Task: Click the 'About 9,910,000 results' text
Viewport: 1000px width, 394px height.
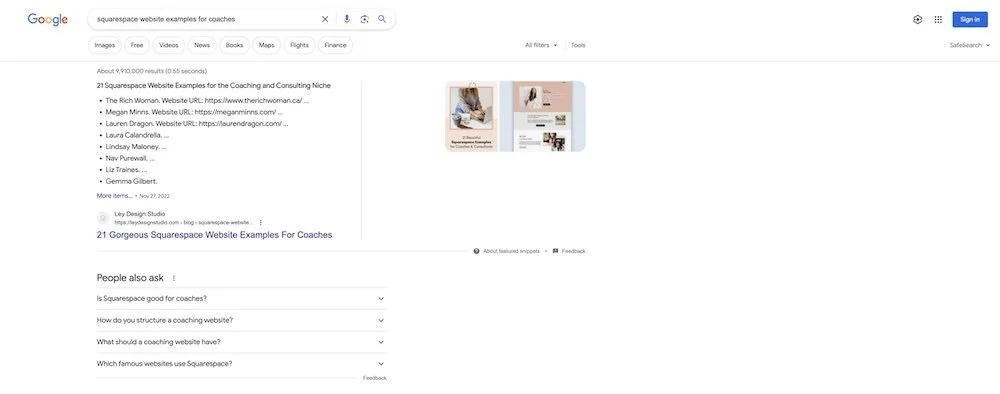Action: click(152, 71)
